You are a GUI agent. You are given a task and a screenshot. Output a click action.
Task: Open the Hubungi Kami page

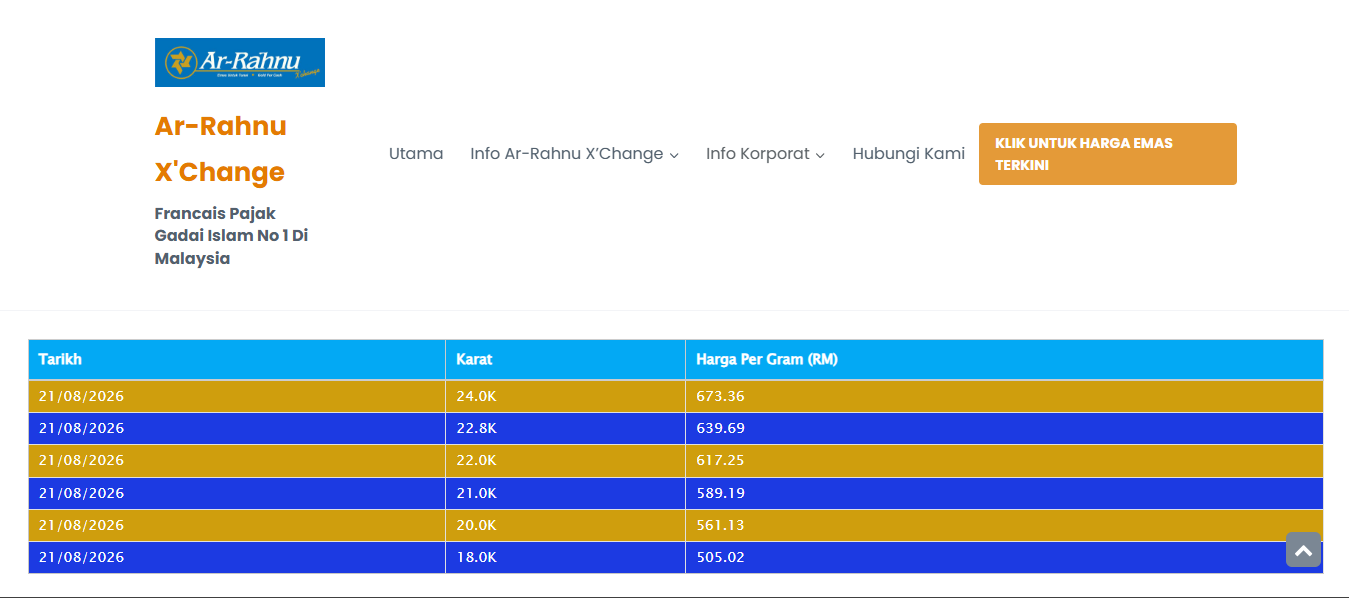909,154
